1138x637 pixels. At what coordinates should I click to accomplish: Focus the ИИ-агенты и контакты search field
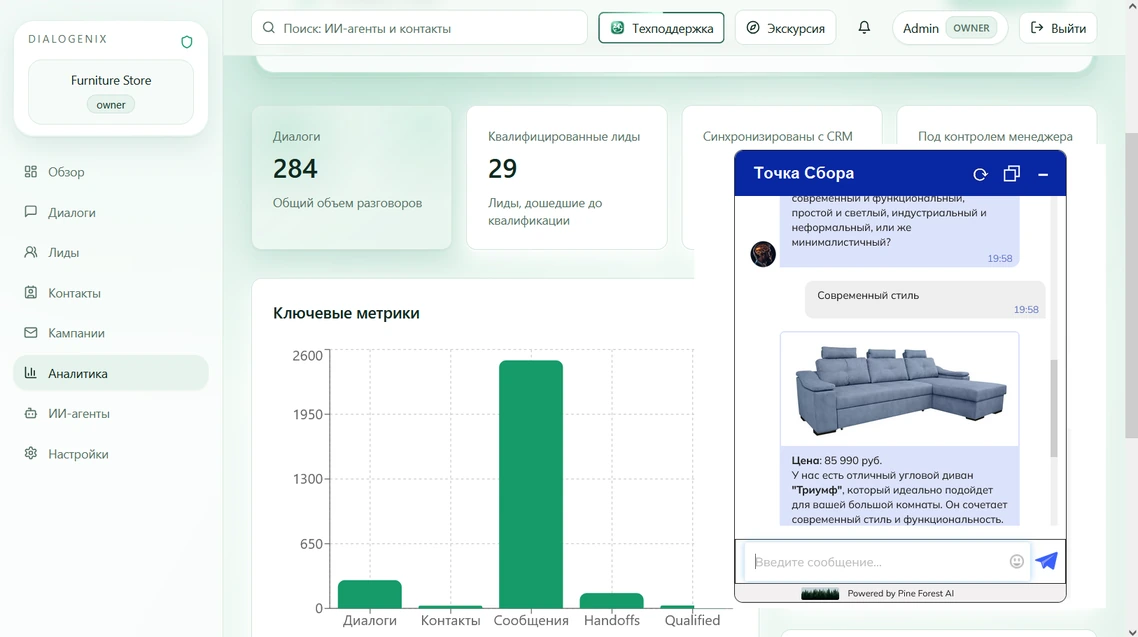pos(419,28)
